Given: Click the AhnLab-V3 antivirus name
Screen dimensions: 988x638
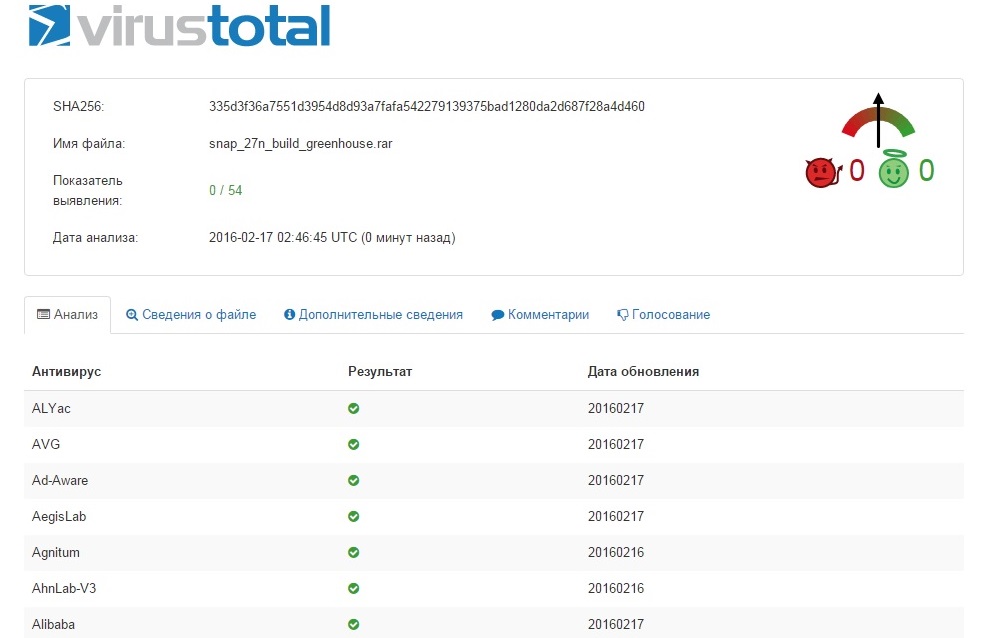Looking at the screenshot, I should point(64,588).
